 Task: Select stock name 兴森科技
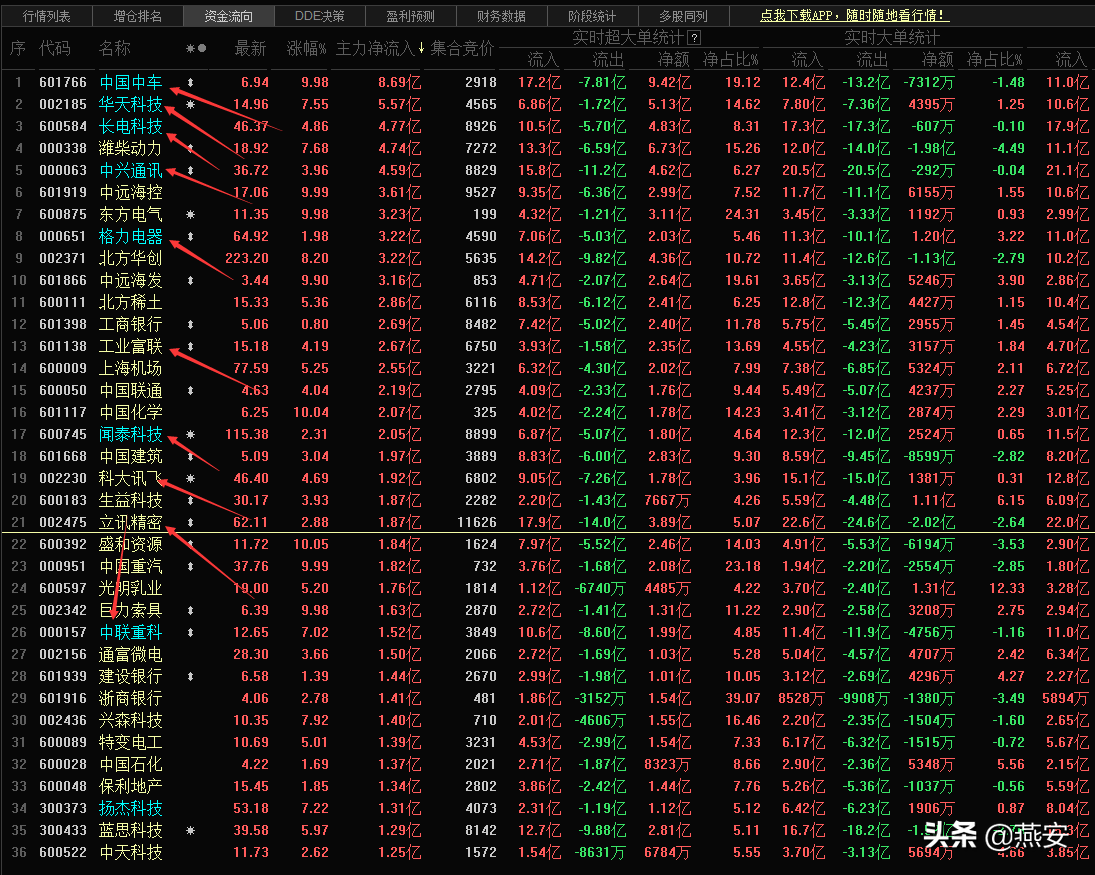tap(131, 721)
